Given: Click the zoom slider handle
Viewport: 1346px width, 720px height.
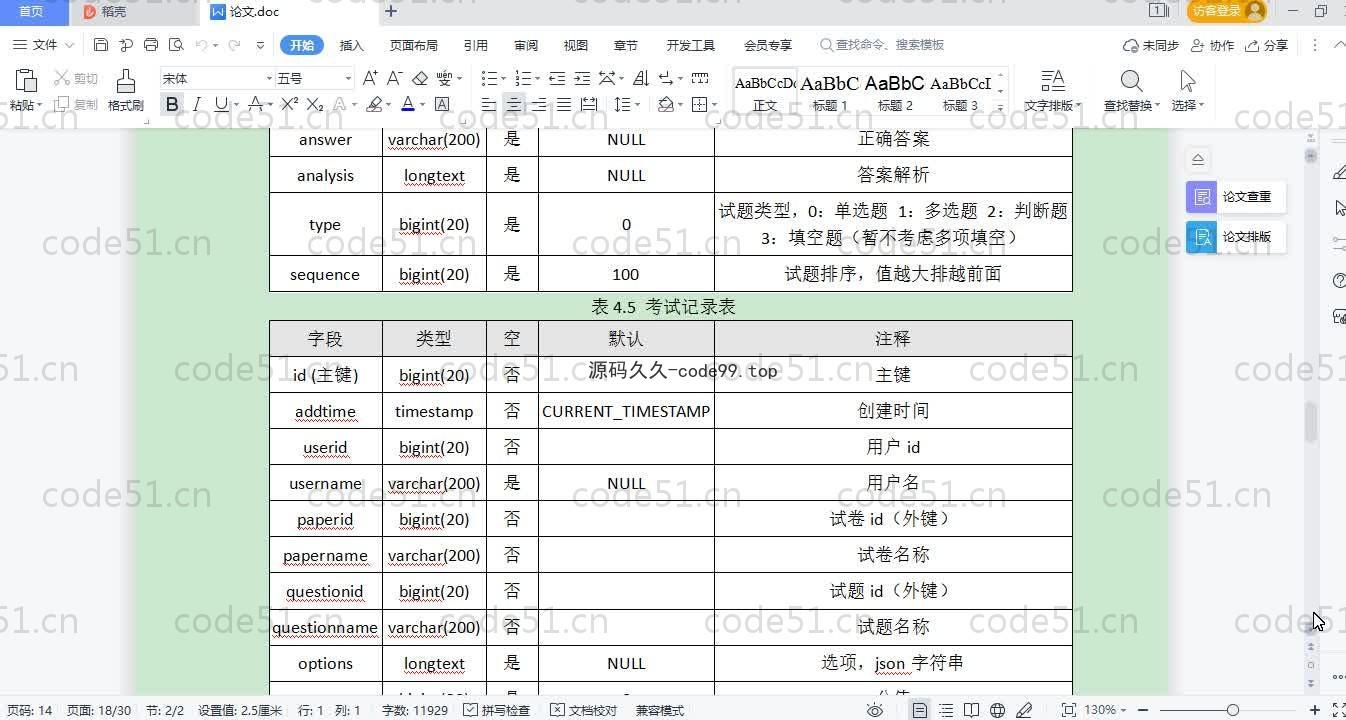Looking at the screenshot, I should pyautogui.click(x=1233, y=710).
